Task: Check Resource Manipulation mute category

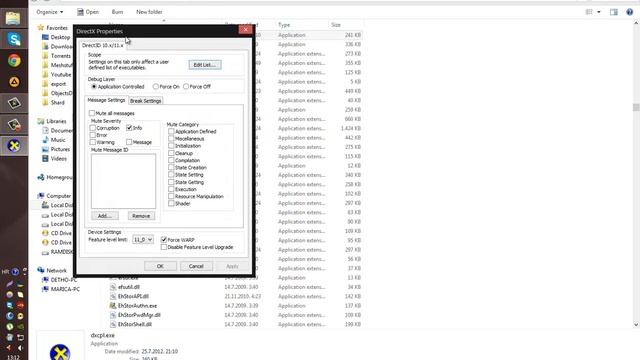Action: (x=171, y=196)
